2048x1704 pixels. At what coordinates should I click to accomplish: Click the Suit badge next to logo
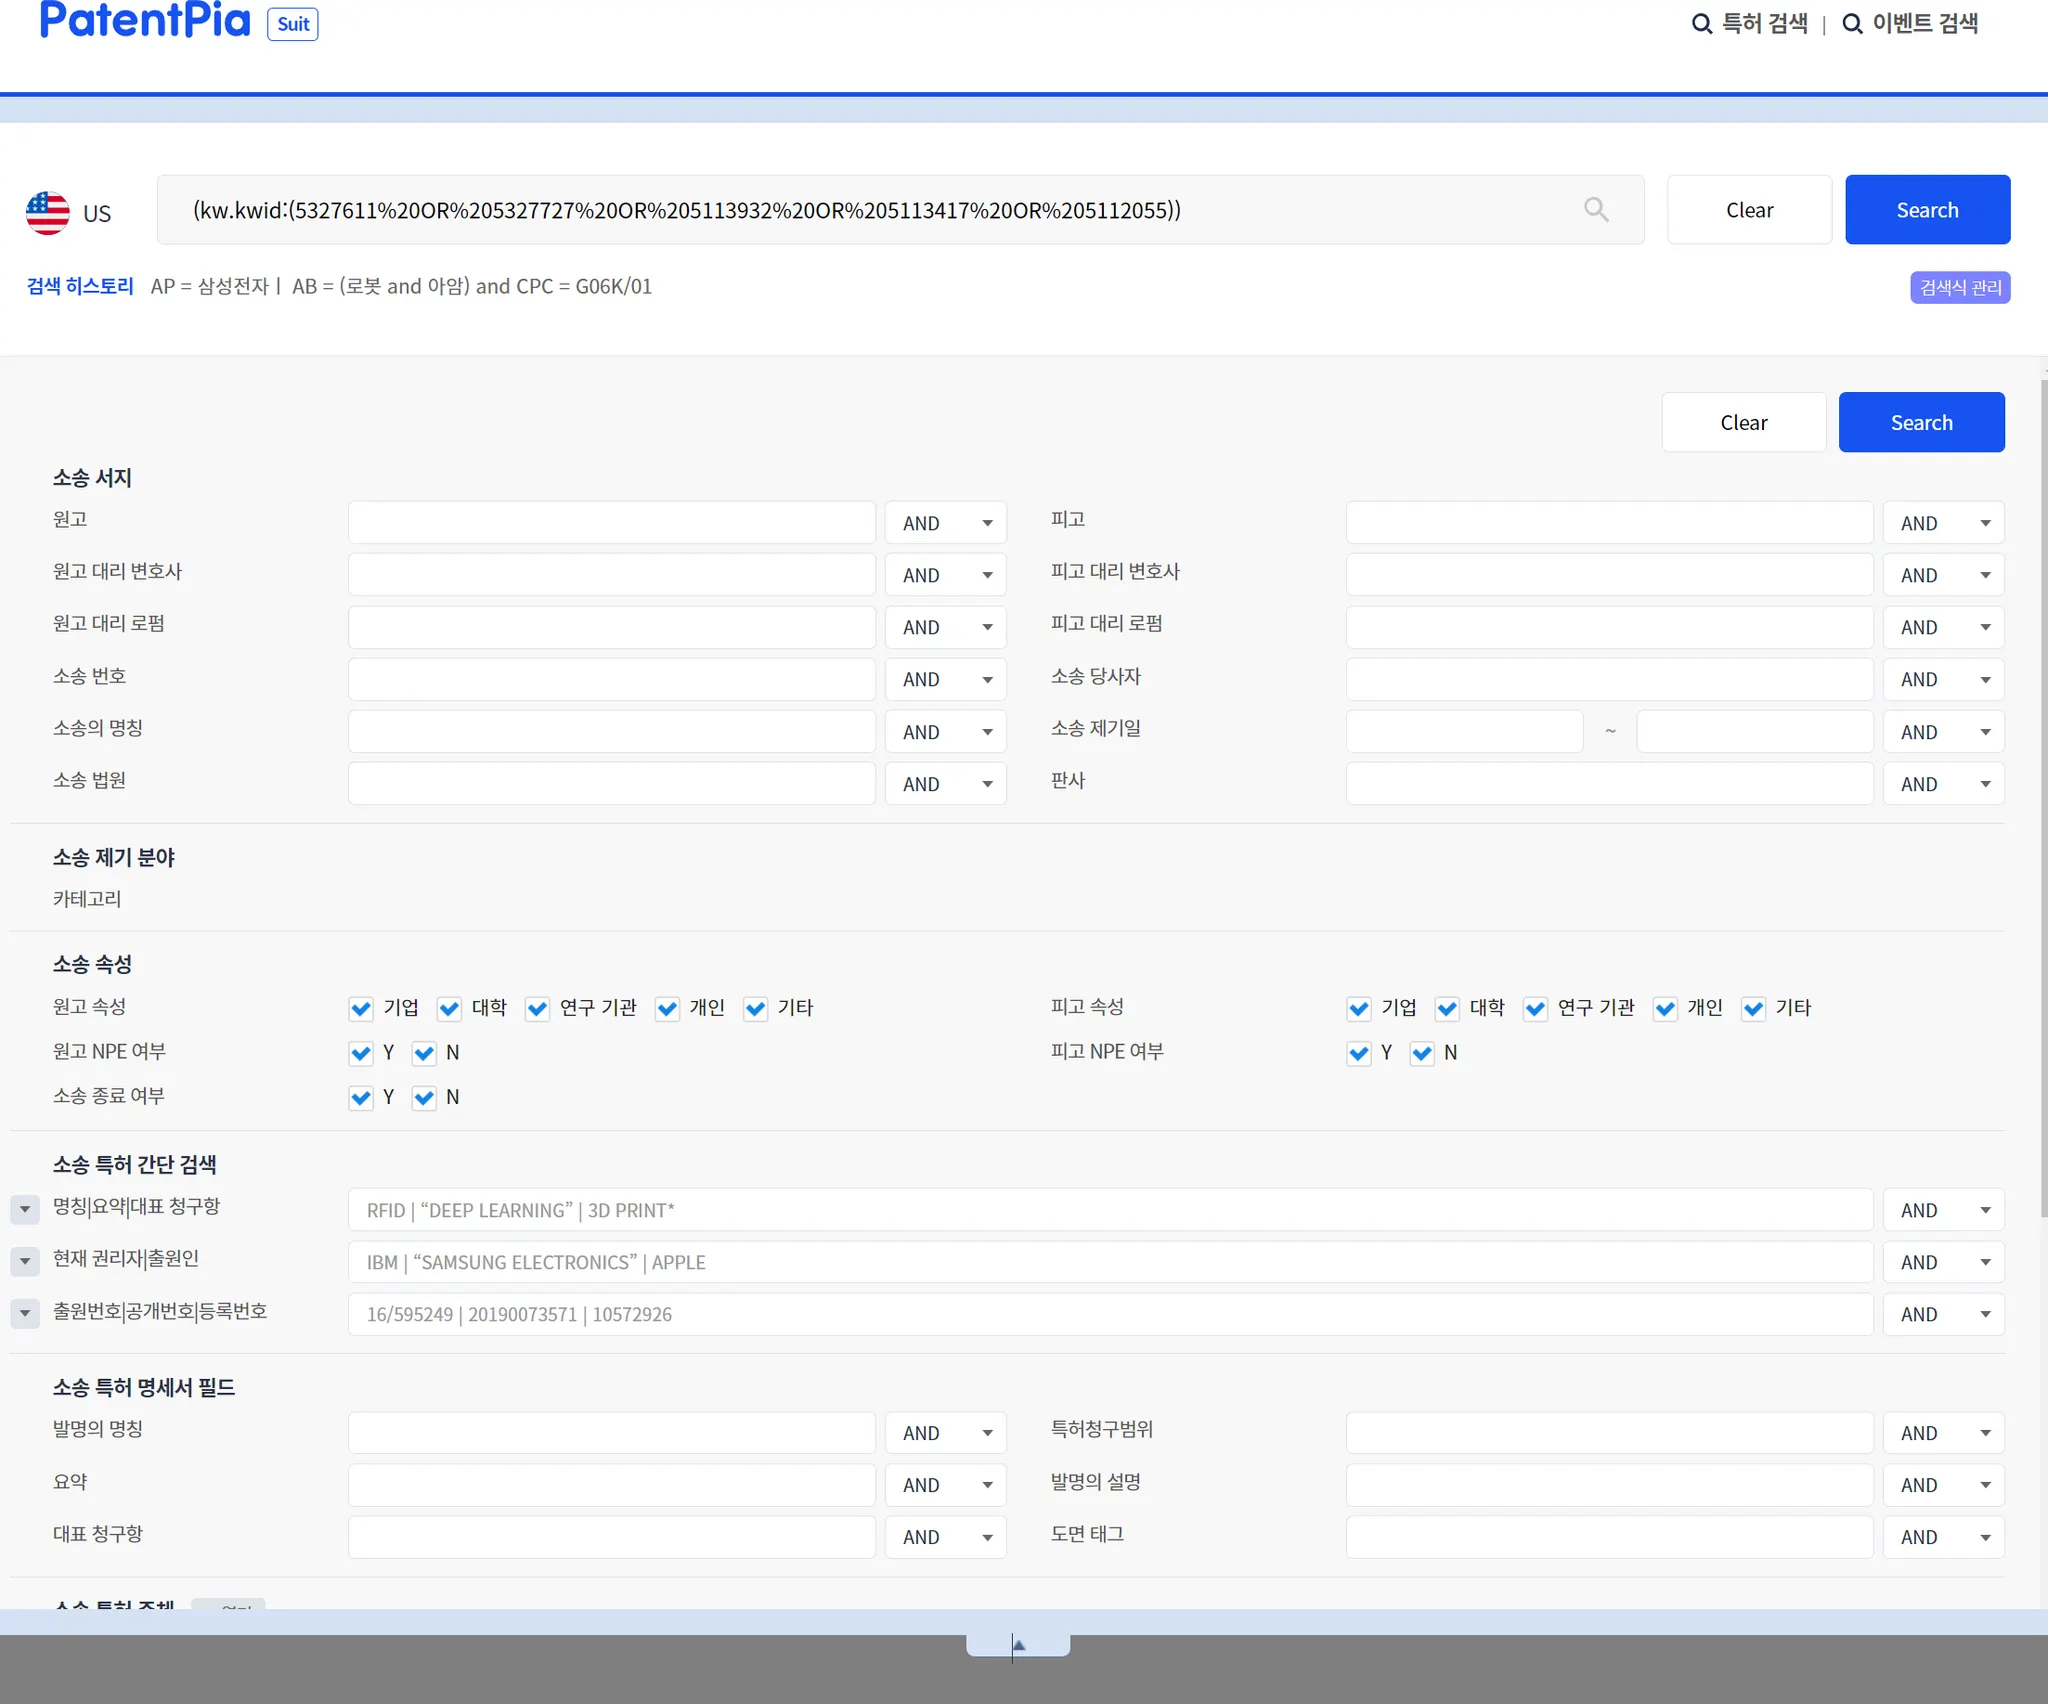pyautogui.click(x=292, y=24)
